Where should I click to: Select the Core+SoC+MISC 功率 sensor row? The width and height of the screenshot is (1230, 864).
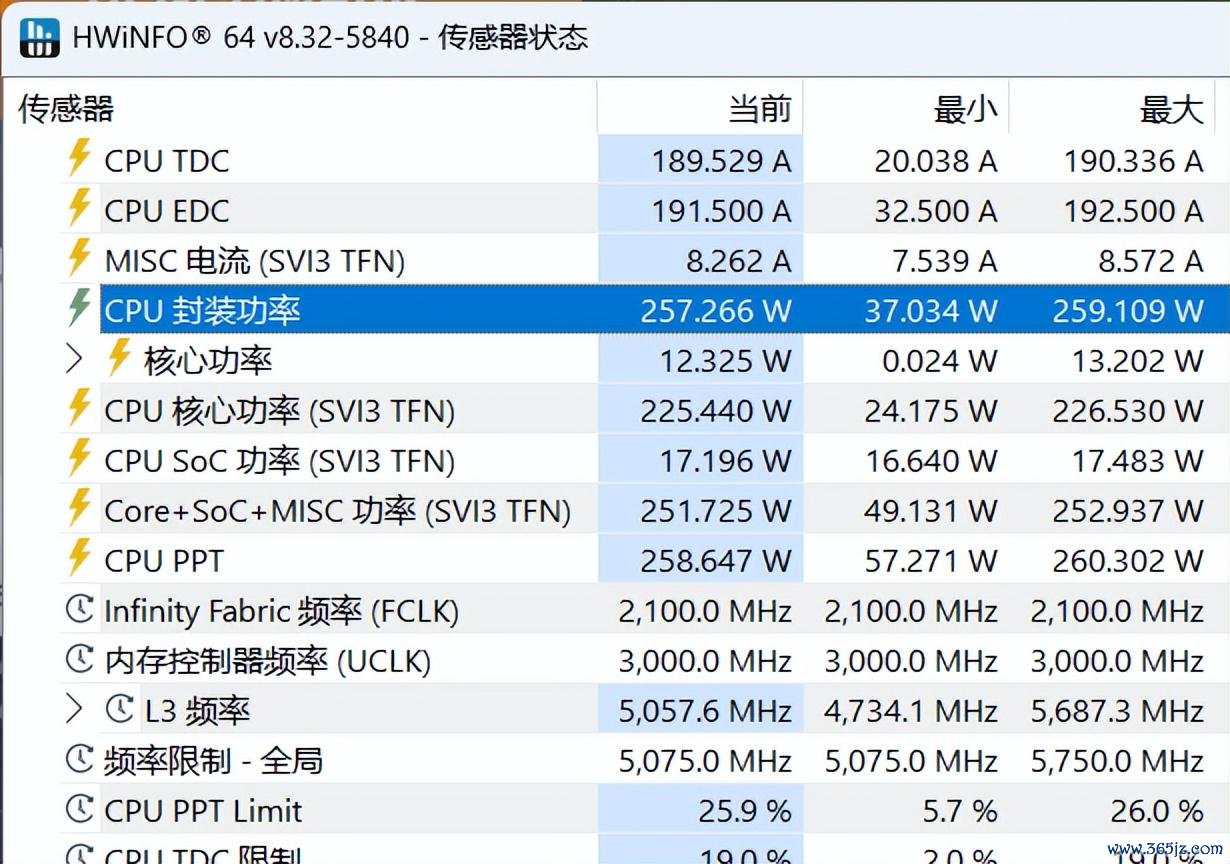(x=664, y=509)
